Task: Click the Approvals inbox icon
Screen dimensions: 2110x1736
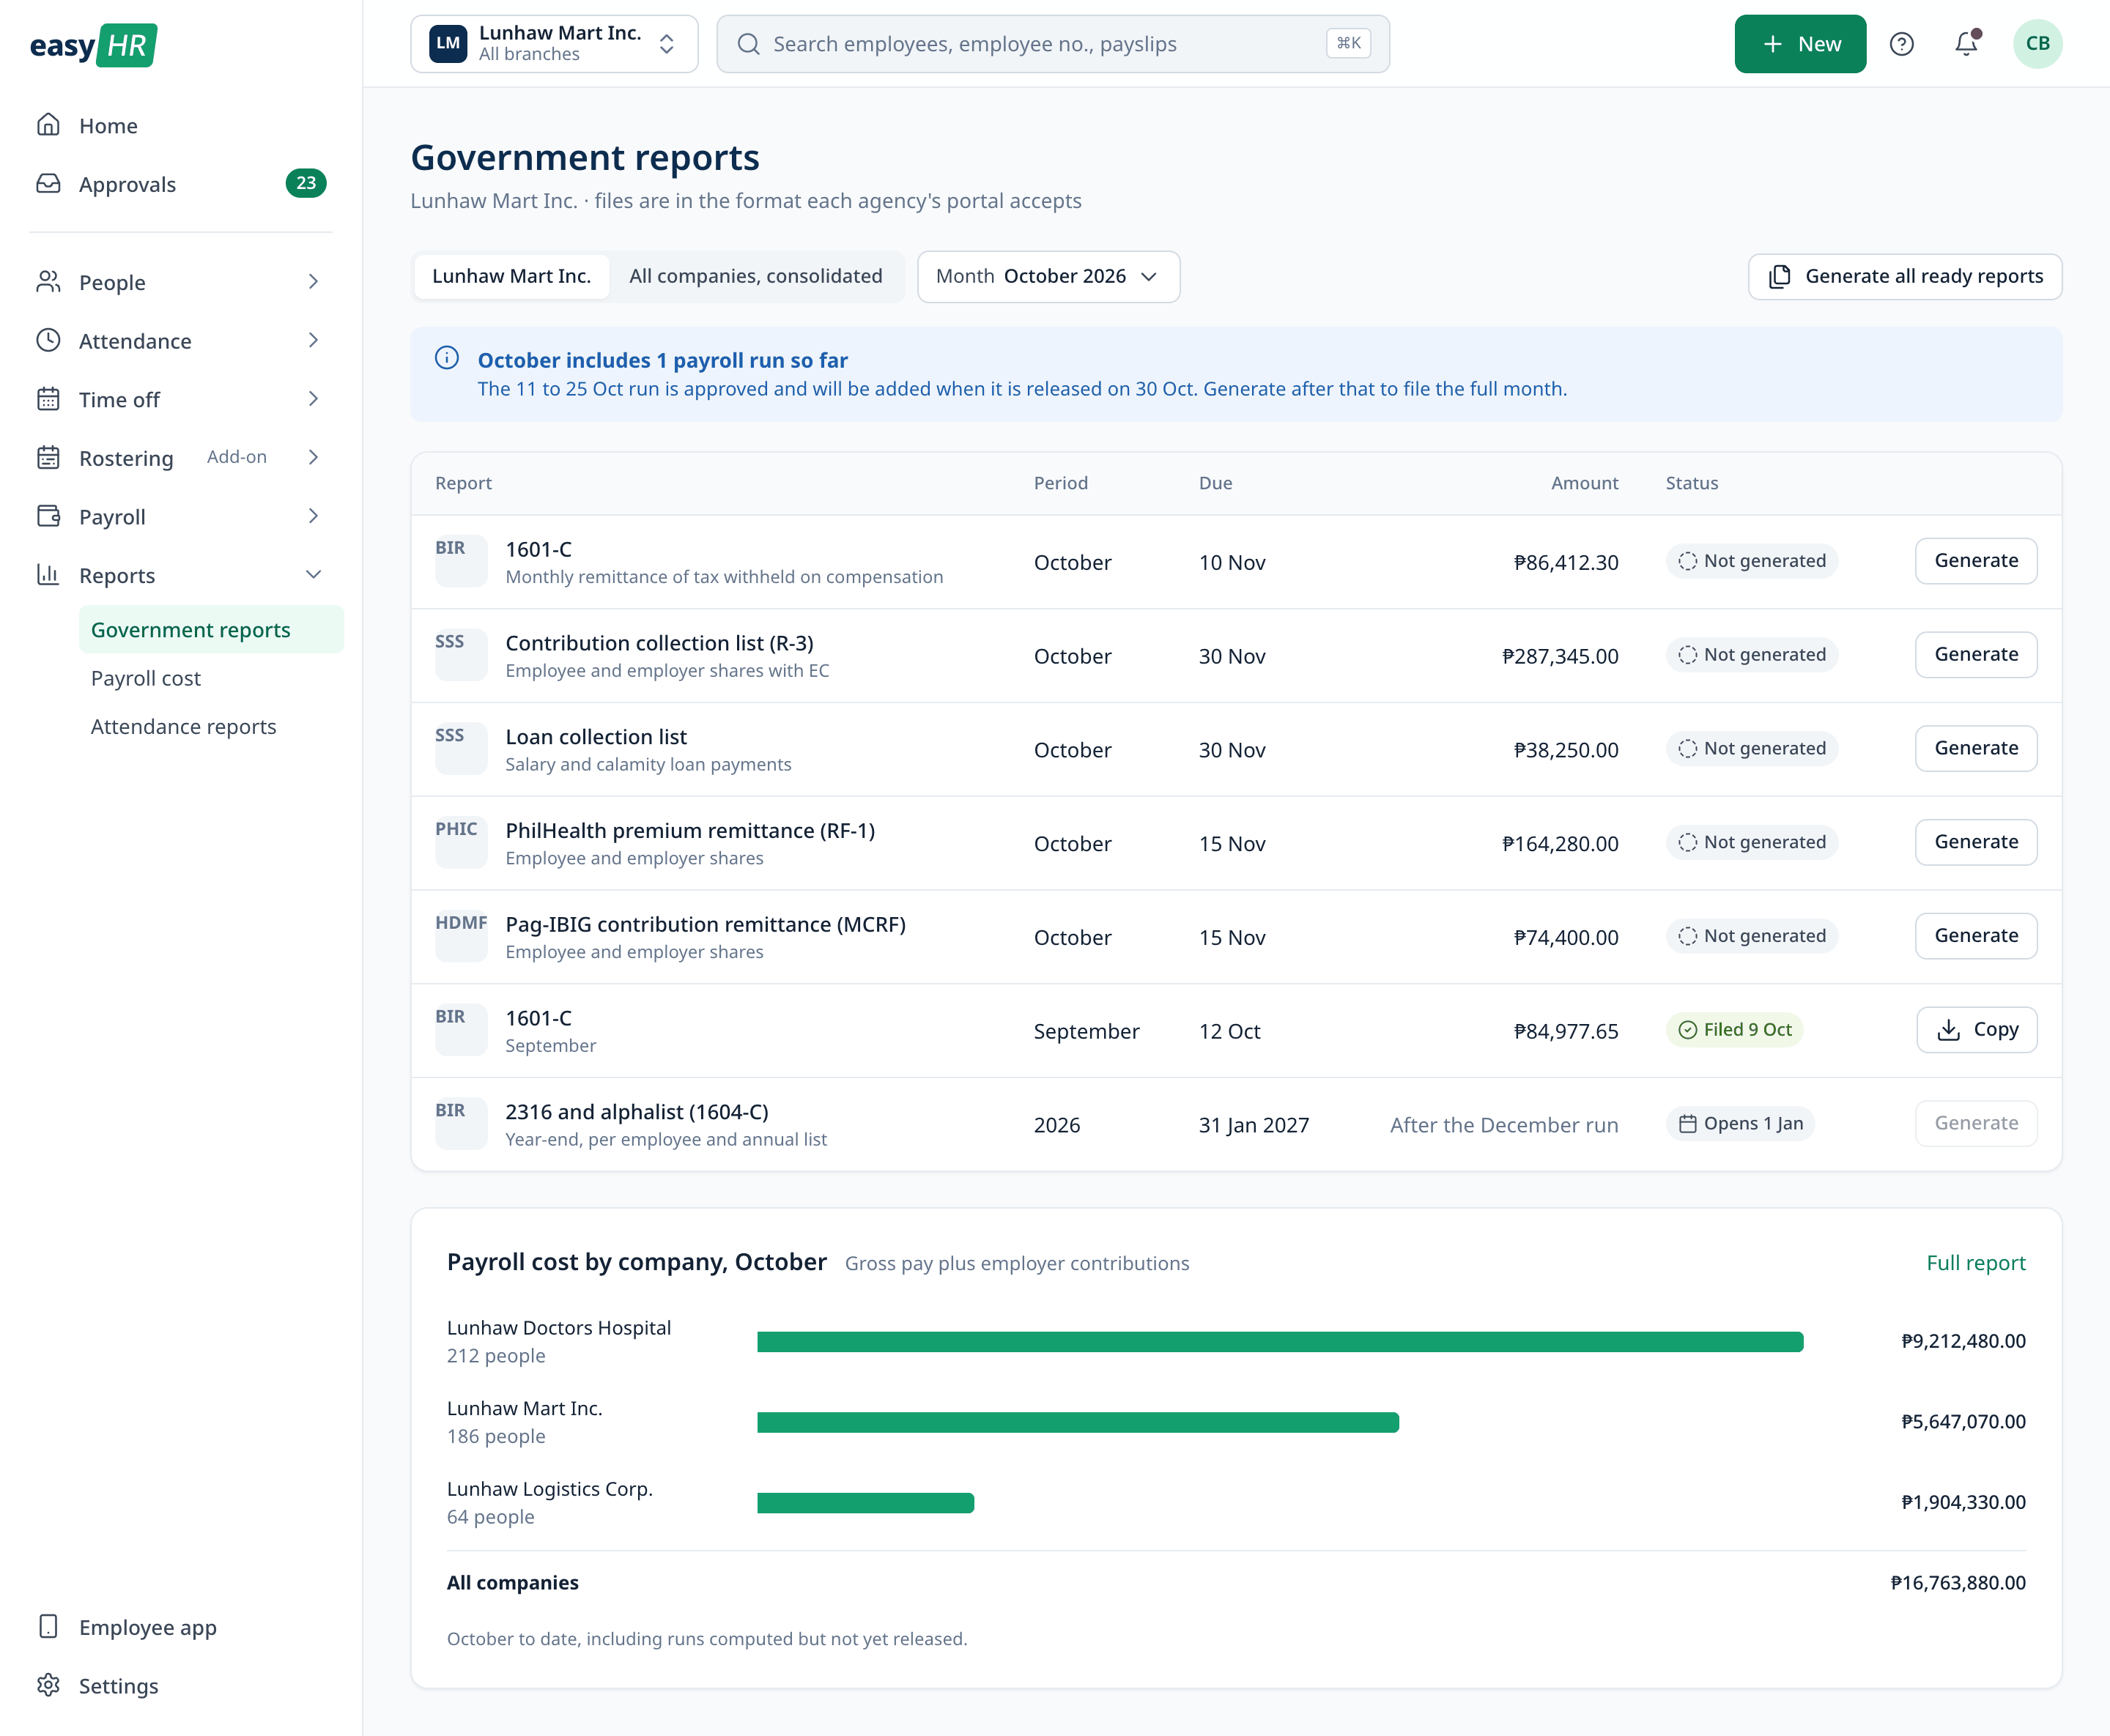Action: [x=48, y=184]
